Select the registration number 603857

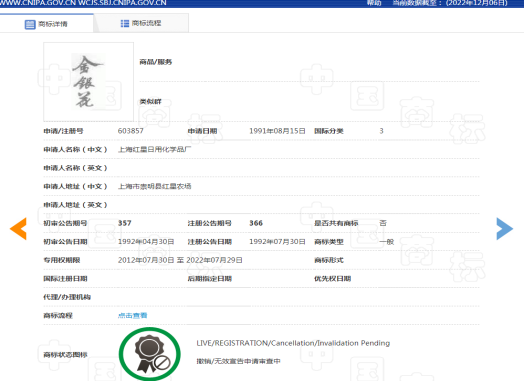pyautogui.click(x=131, y=131)
